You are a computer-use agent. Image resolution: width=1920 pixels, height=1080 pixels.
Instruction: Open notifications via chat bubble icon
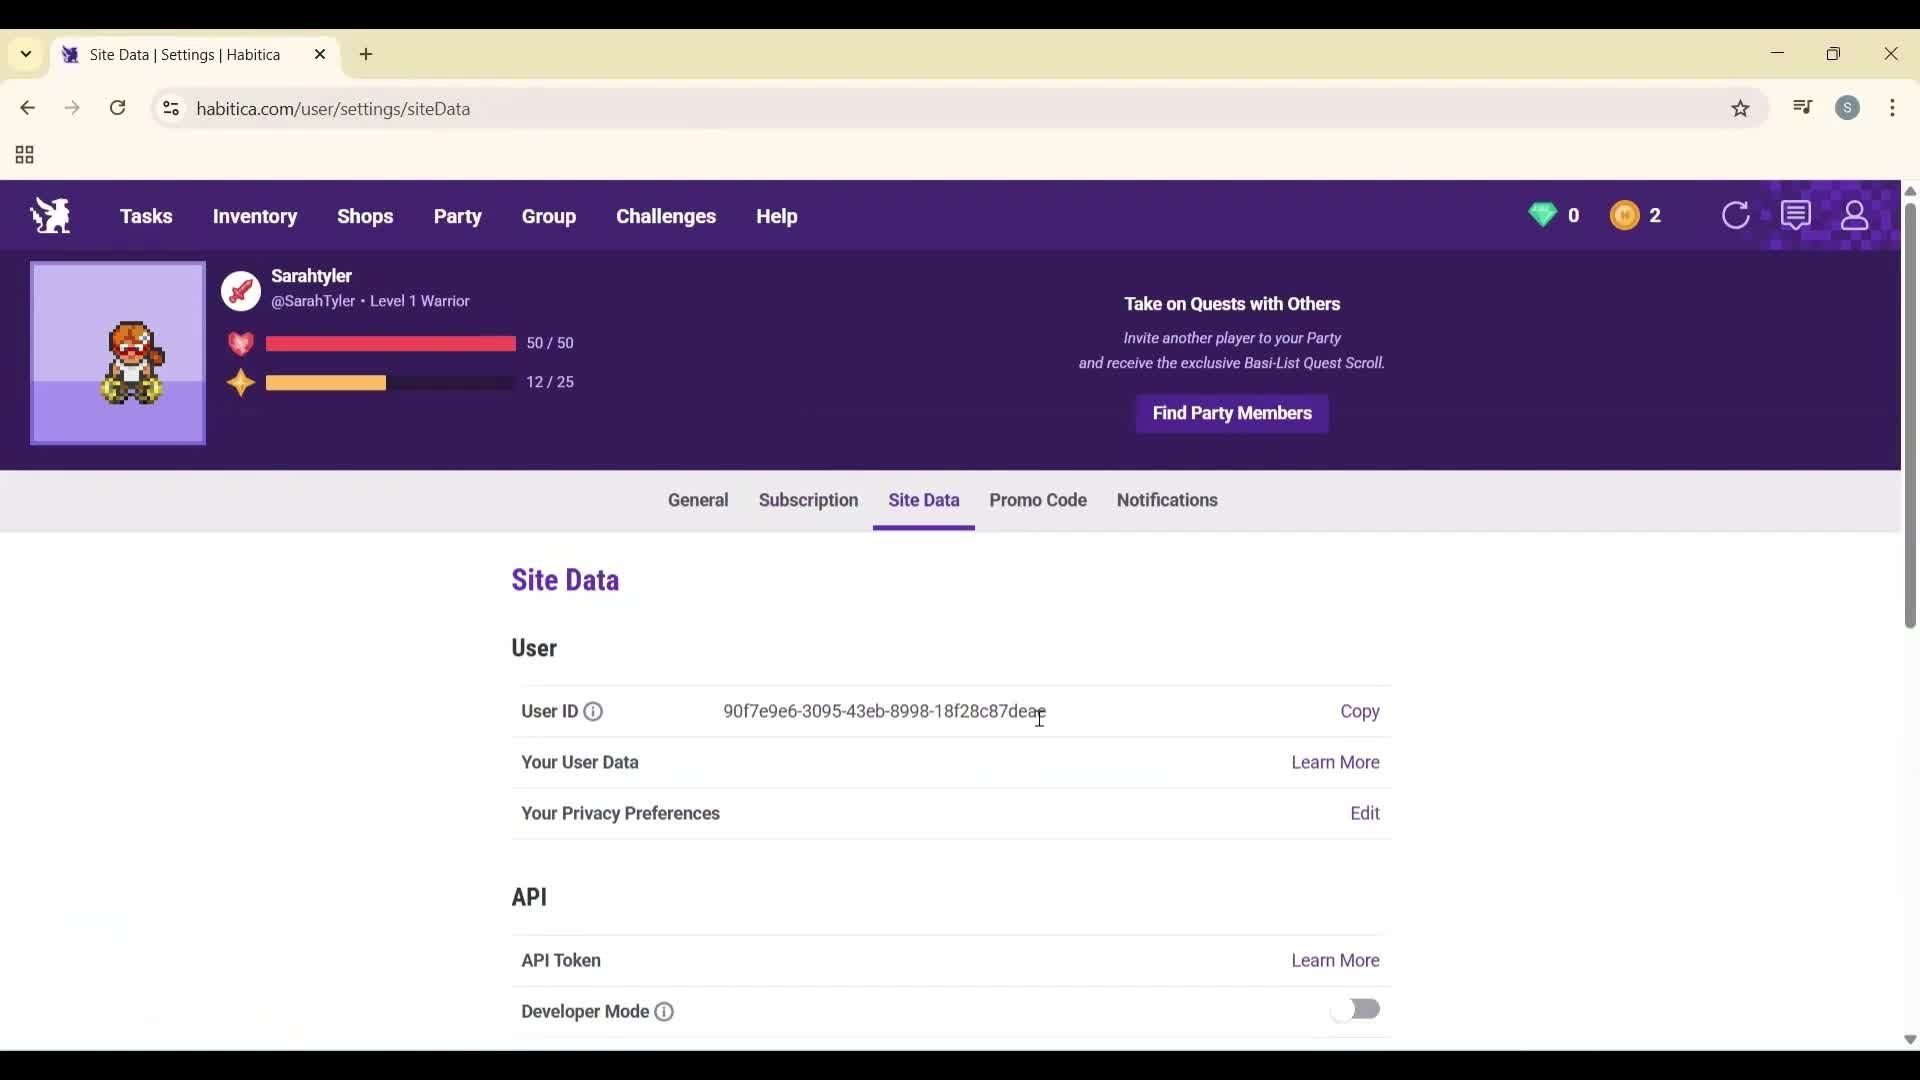[x=1797, y=215]
